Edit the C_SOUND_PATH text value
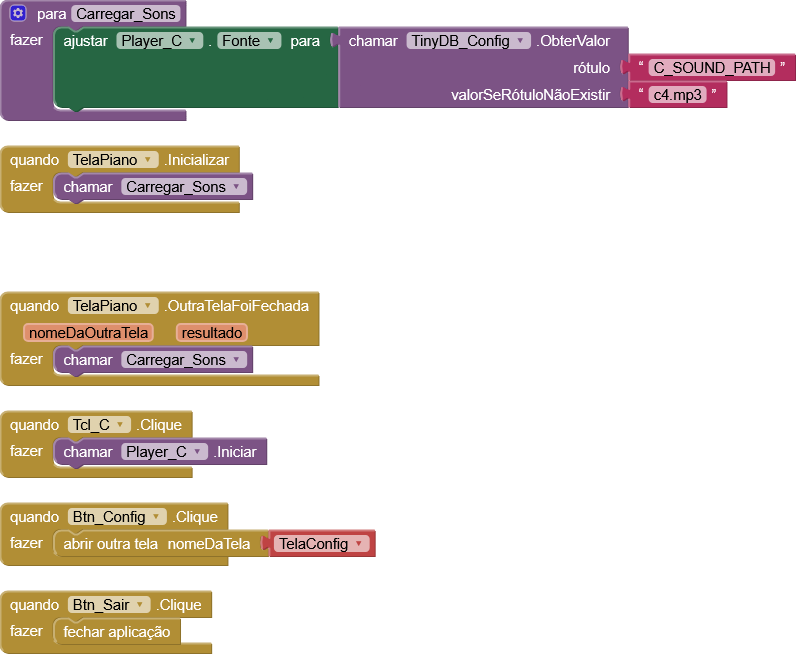This screenshot has height=654, width=796. click(712, 68)
